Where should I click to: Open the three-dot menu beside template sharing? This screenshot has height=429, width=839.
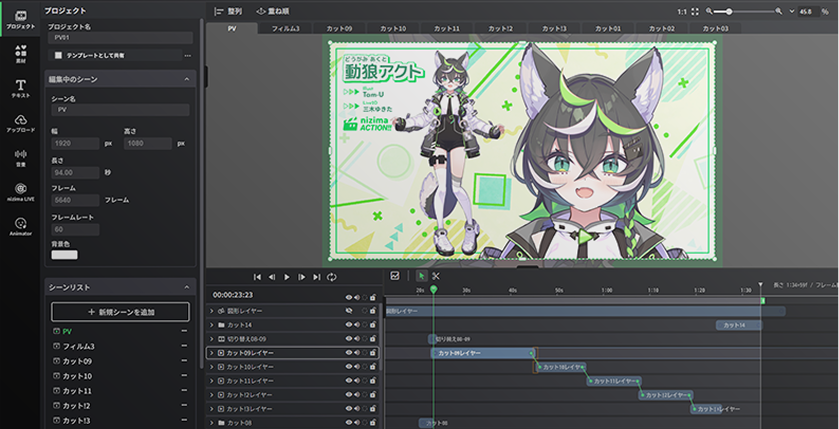coord(187,55)
